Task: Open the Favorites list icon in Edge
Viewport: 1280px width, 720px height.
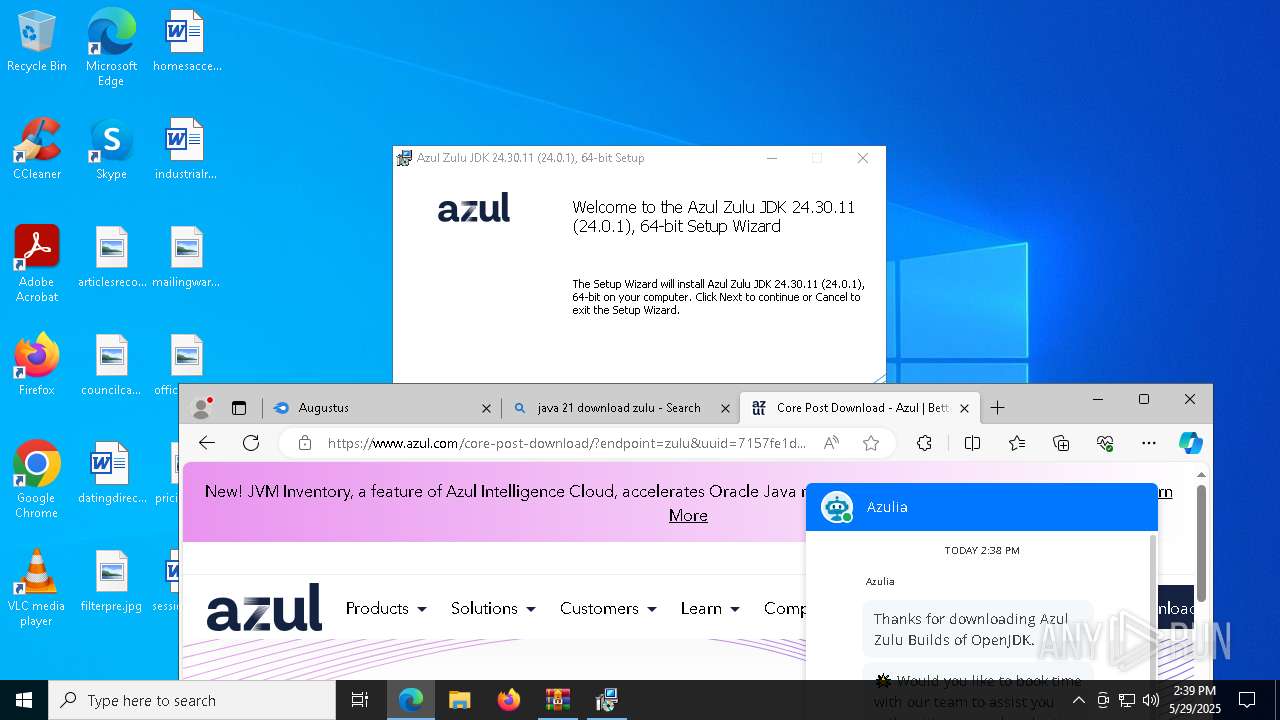Action: (1017, 443)
